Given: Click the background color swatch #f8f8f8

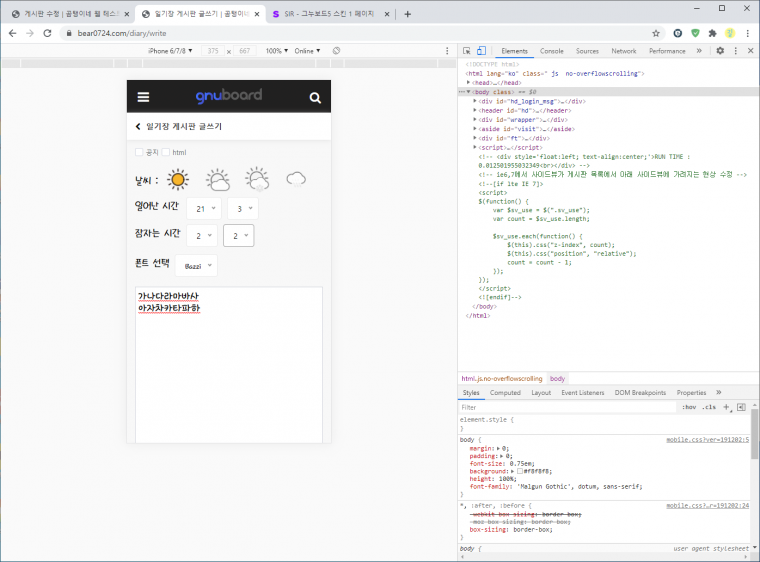Looking at the screenshot, I should [x=519, y=469].
